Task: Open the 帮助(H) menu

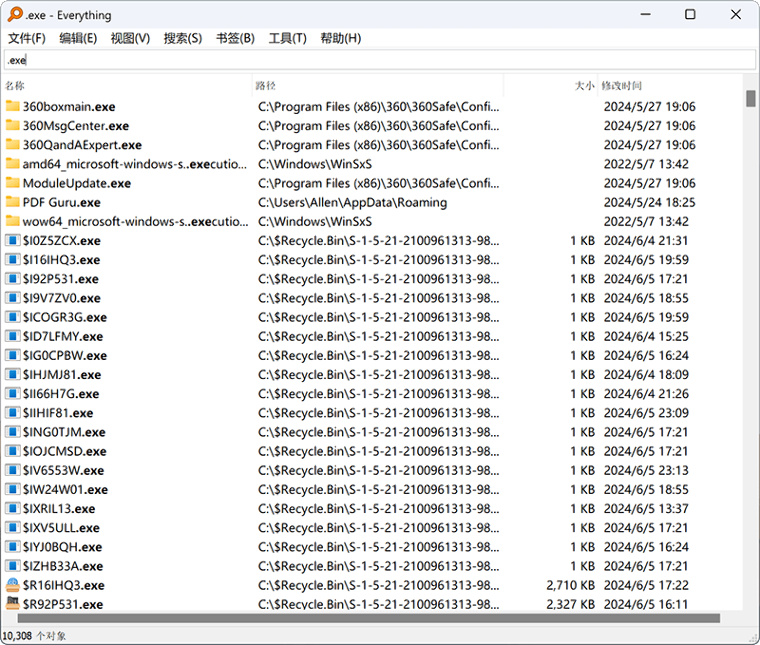Action: pos(341,38)
